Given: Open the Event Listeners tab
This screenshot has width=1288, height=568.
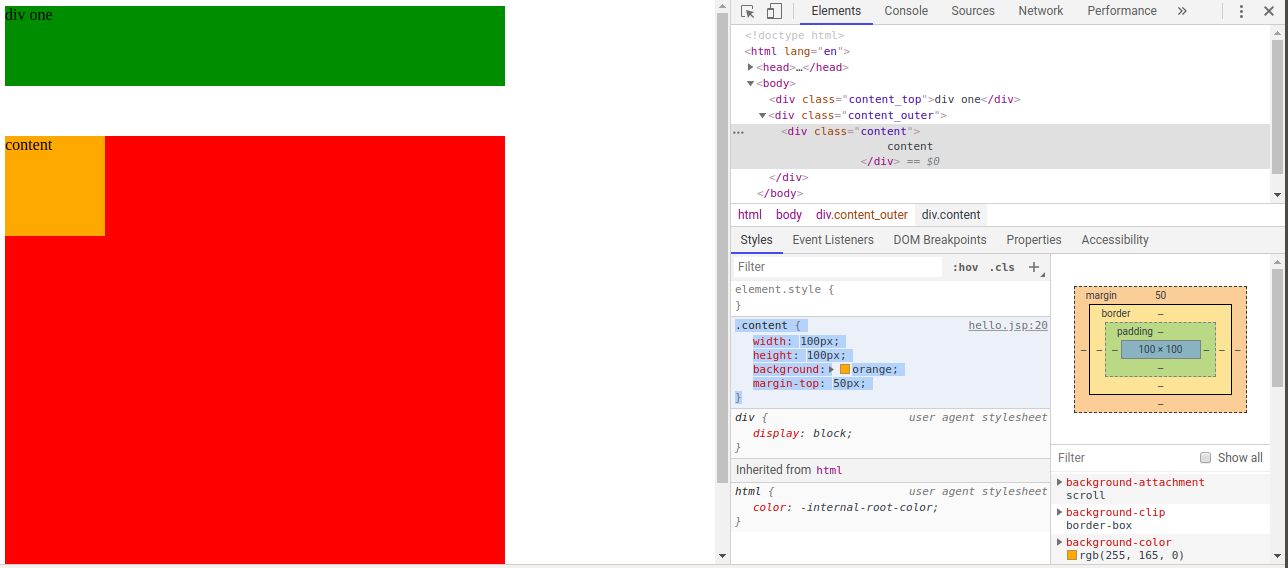Looking at the screenshot, I should click(833, 240).
